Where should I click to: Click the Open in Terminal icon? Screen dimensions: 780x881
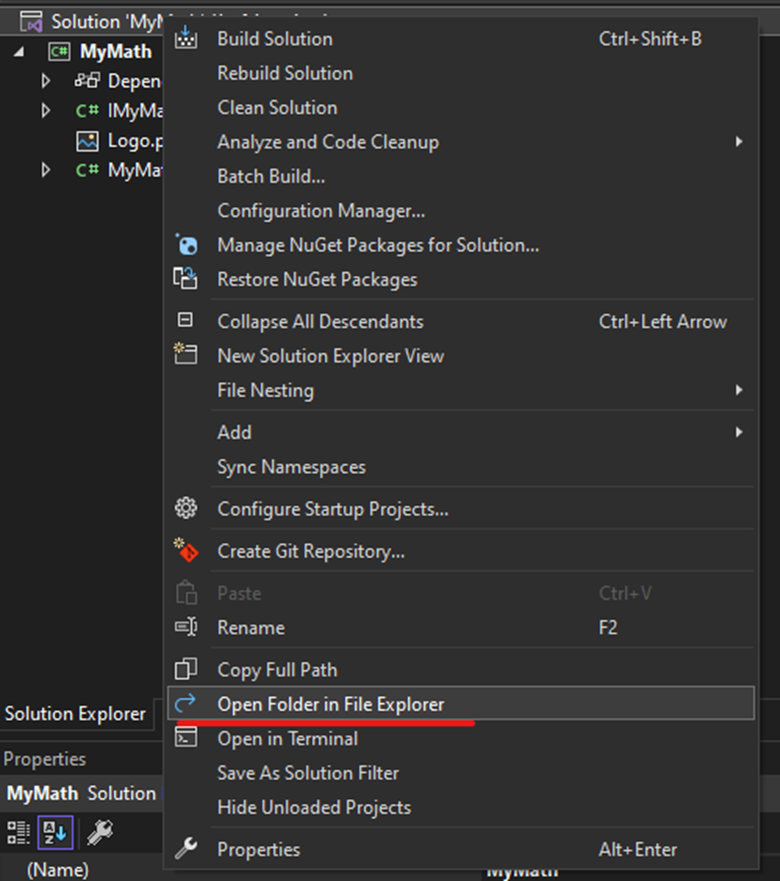185,737
